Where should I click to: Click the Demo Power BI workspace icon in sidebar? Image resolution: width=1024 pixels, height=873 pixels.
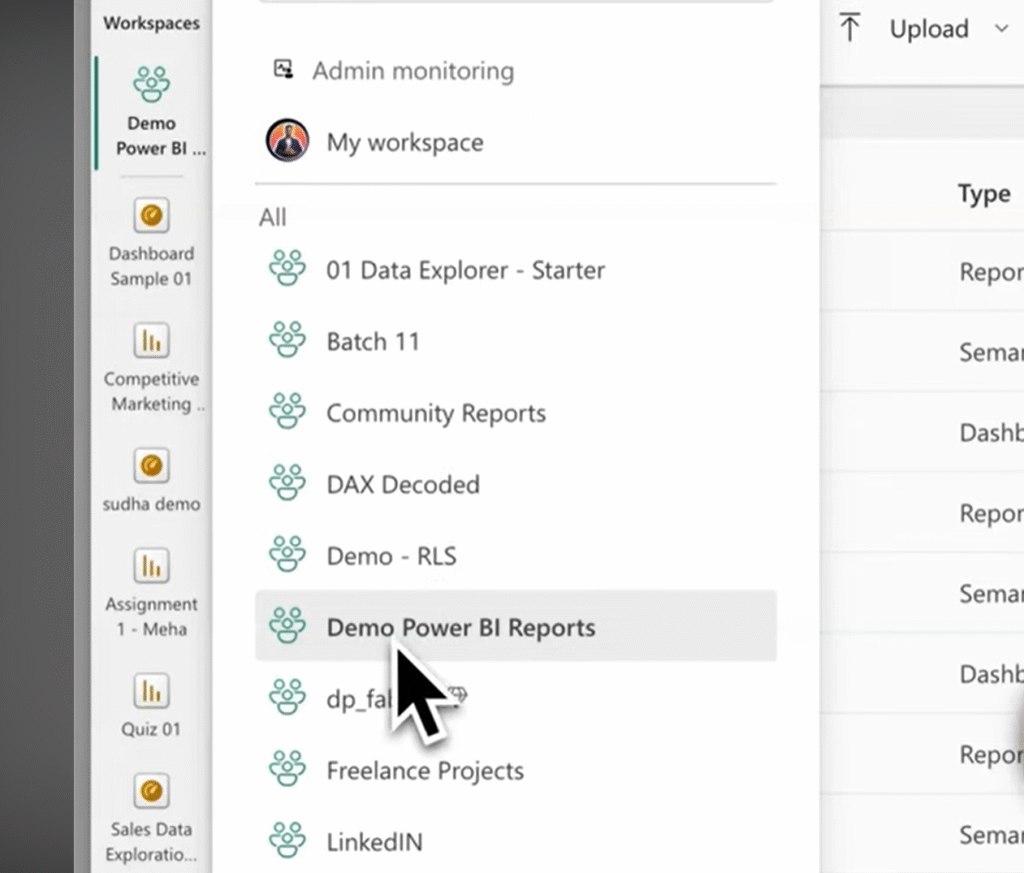pyautogui.click(x=151, y=85)
